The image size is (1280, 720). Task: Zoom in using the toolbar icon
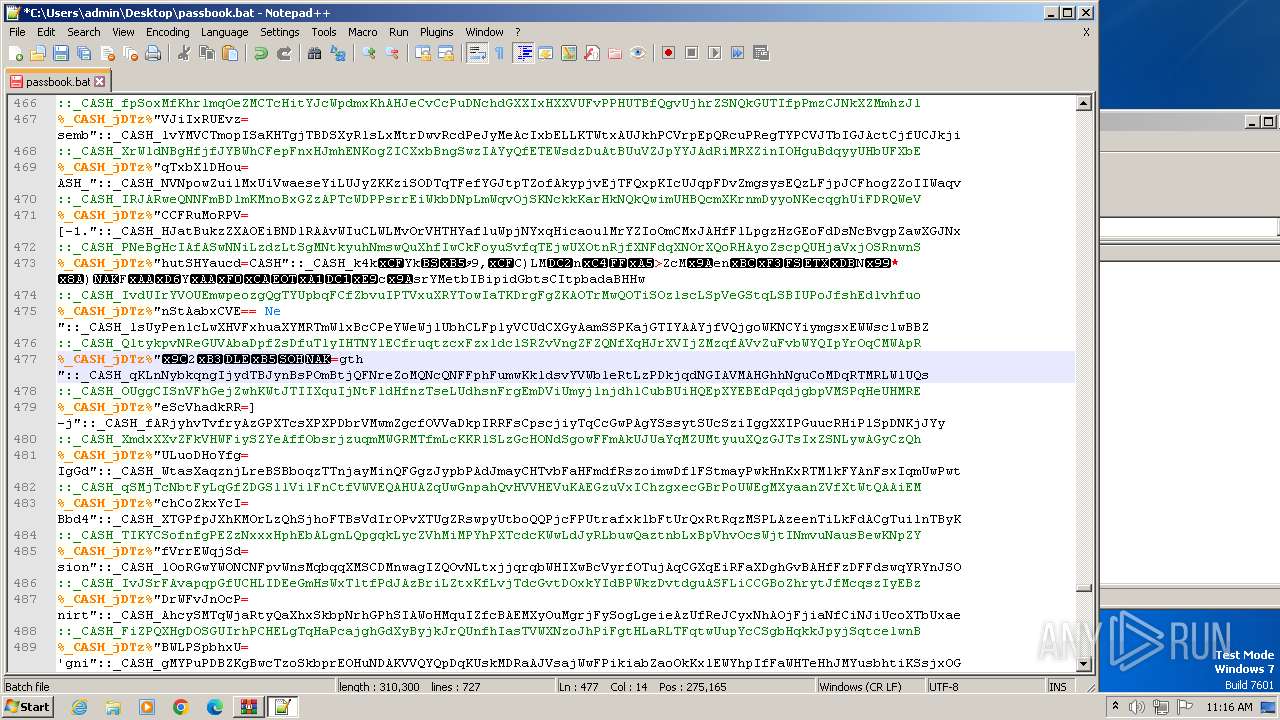click(x=369, y=53)
